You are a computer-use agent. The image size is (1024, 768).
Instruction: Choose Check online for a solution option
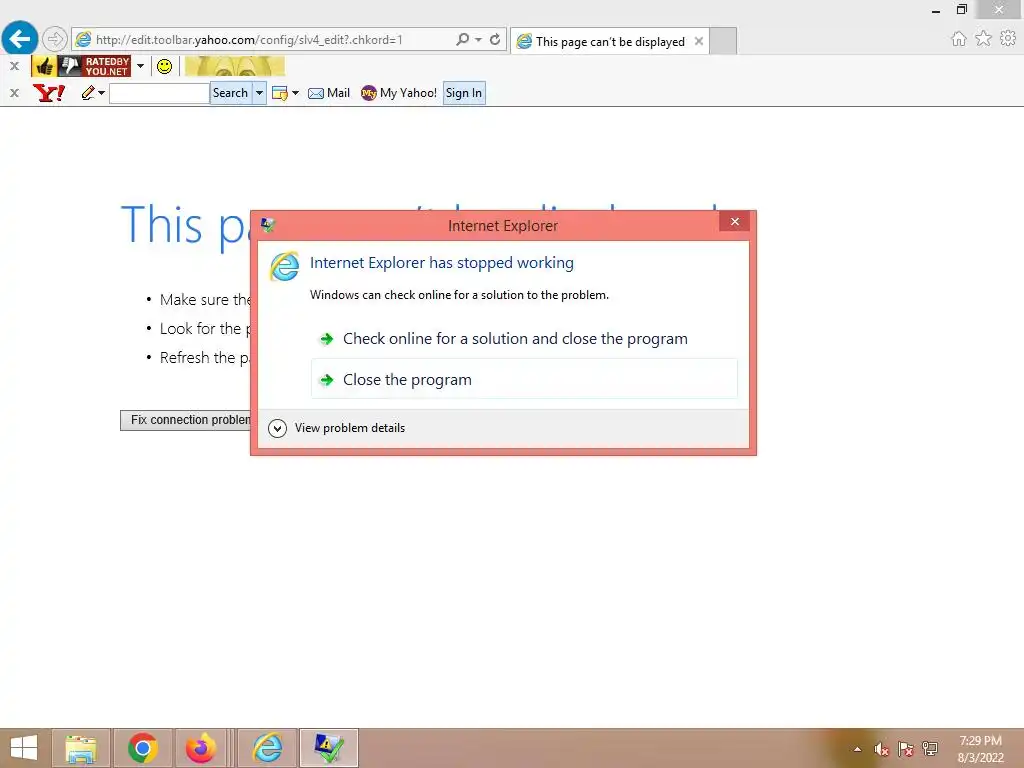(x=524, y=338)
